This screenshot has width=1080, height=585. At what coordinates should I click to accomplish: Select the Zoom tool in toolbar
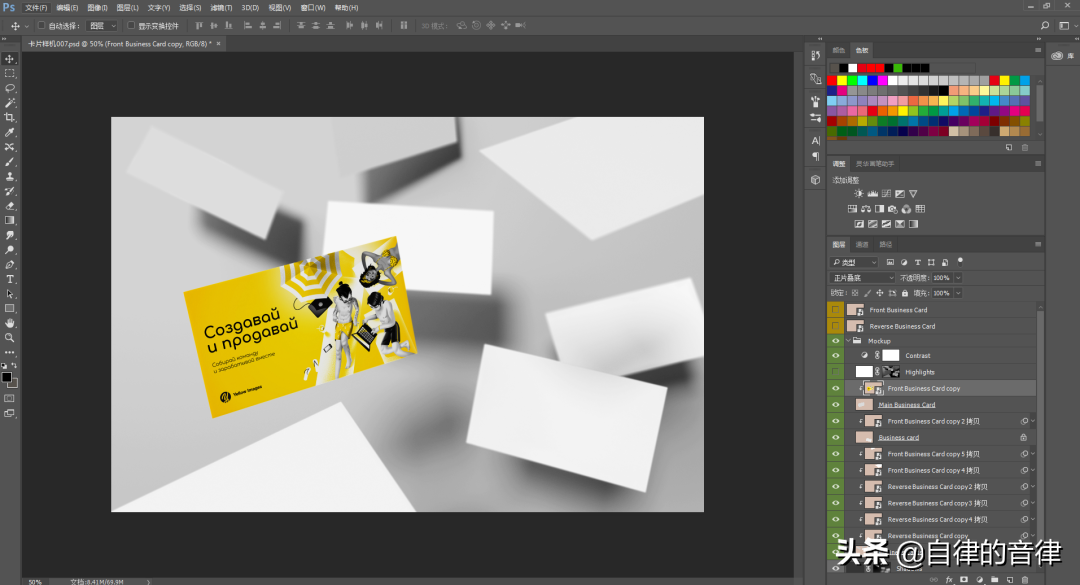pyautogui.click(x=10, y=338)
